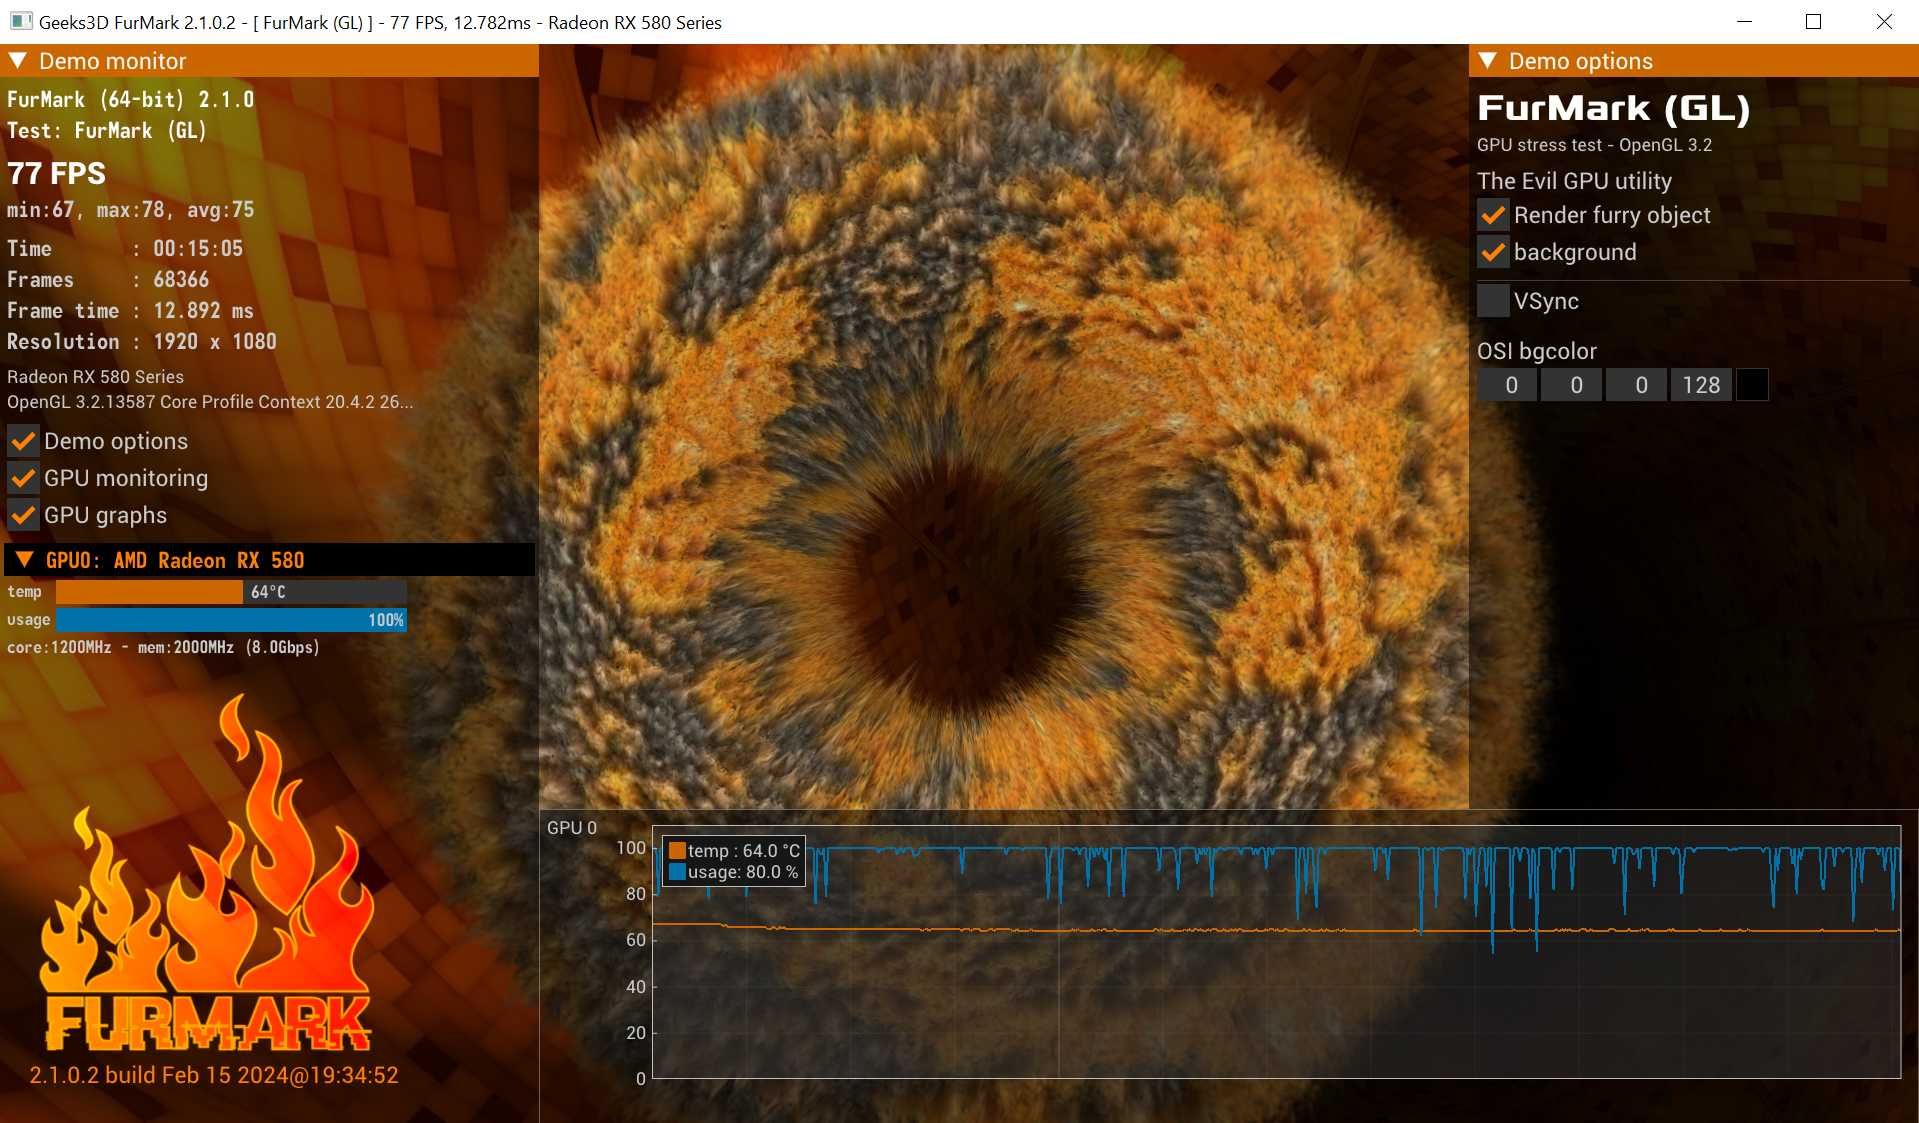
Task: Minimize the FurMark window
Action: coord(1744,21)
